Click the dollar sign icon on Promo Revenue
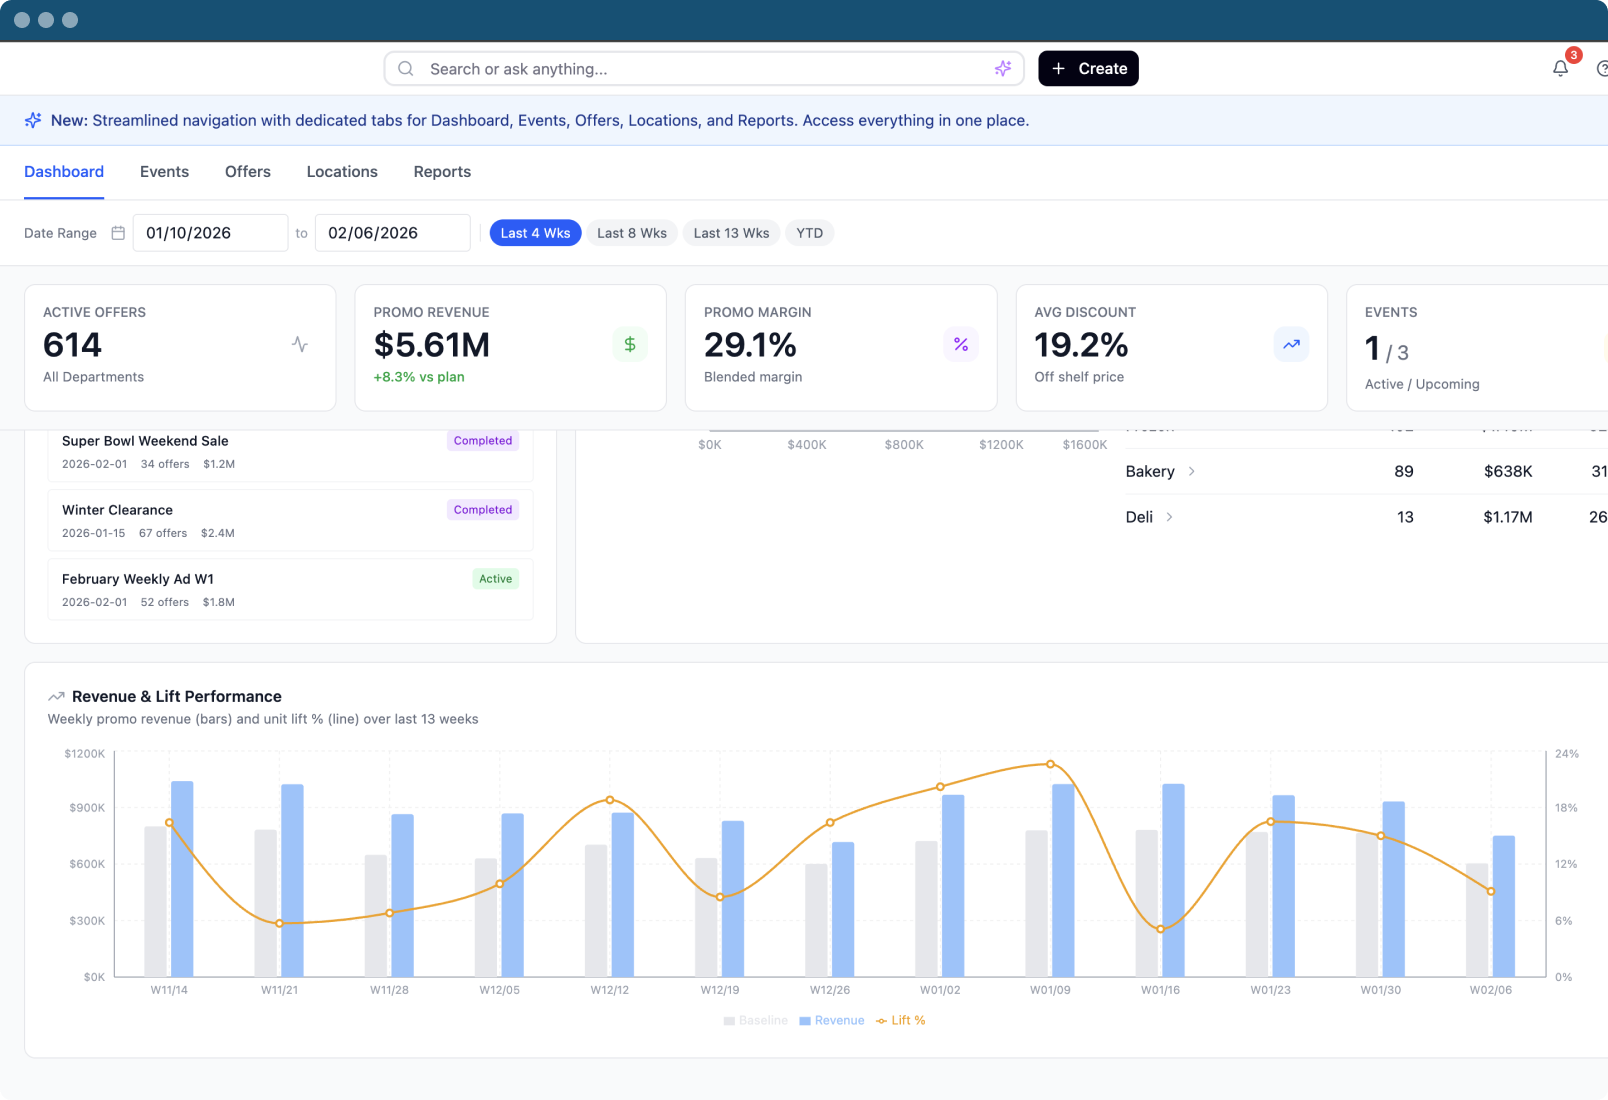 630,344
